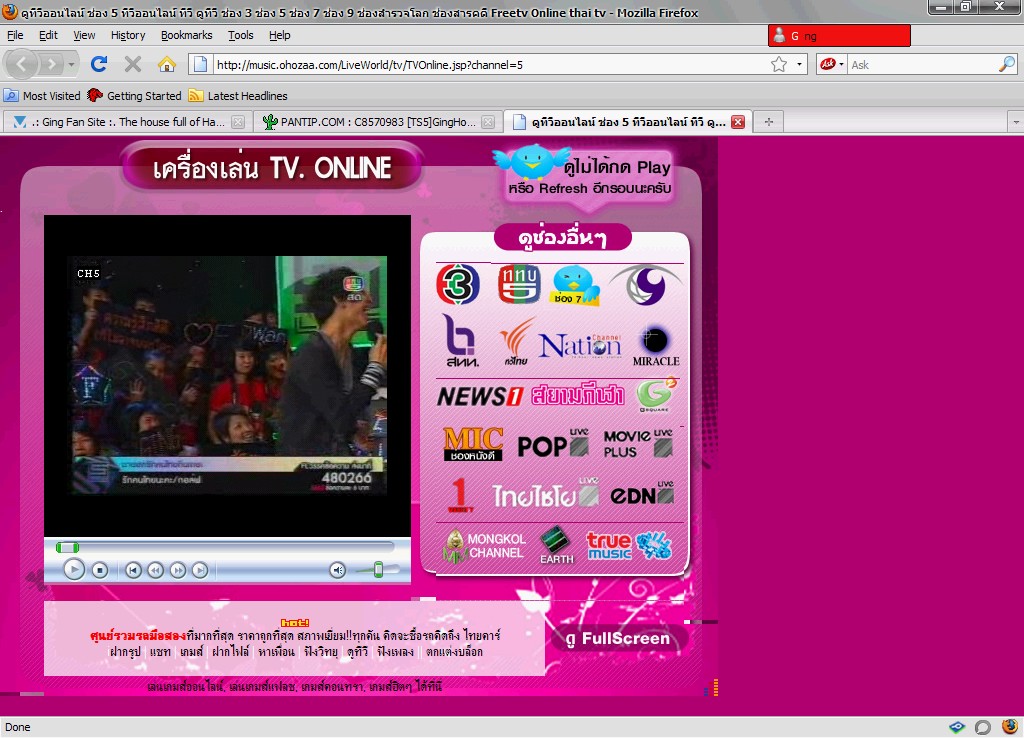Open the Thai Chaiyo live channel logo
Image resolution: width=1024 pixels, height=738 pixels.
[x=545, y=494]
